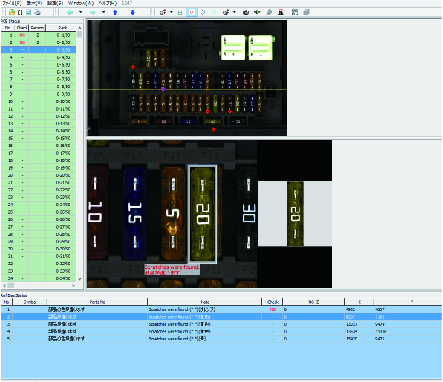Click the camera icon in toolbar

click(x=246, y=12)
